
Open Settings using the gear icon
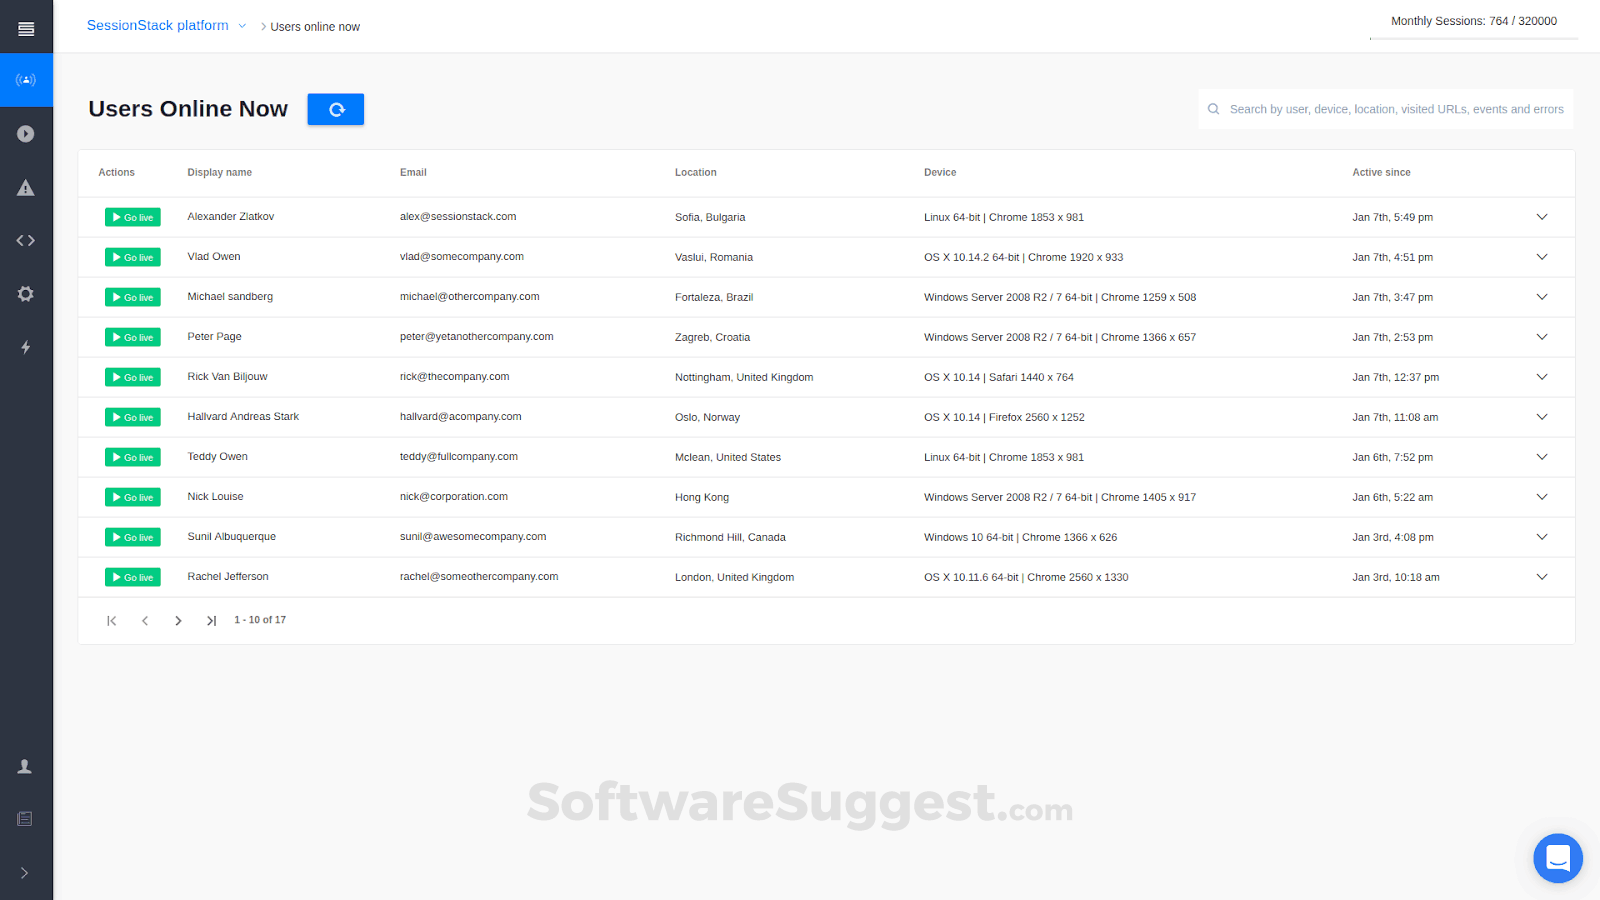pos(26,293)
